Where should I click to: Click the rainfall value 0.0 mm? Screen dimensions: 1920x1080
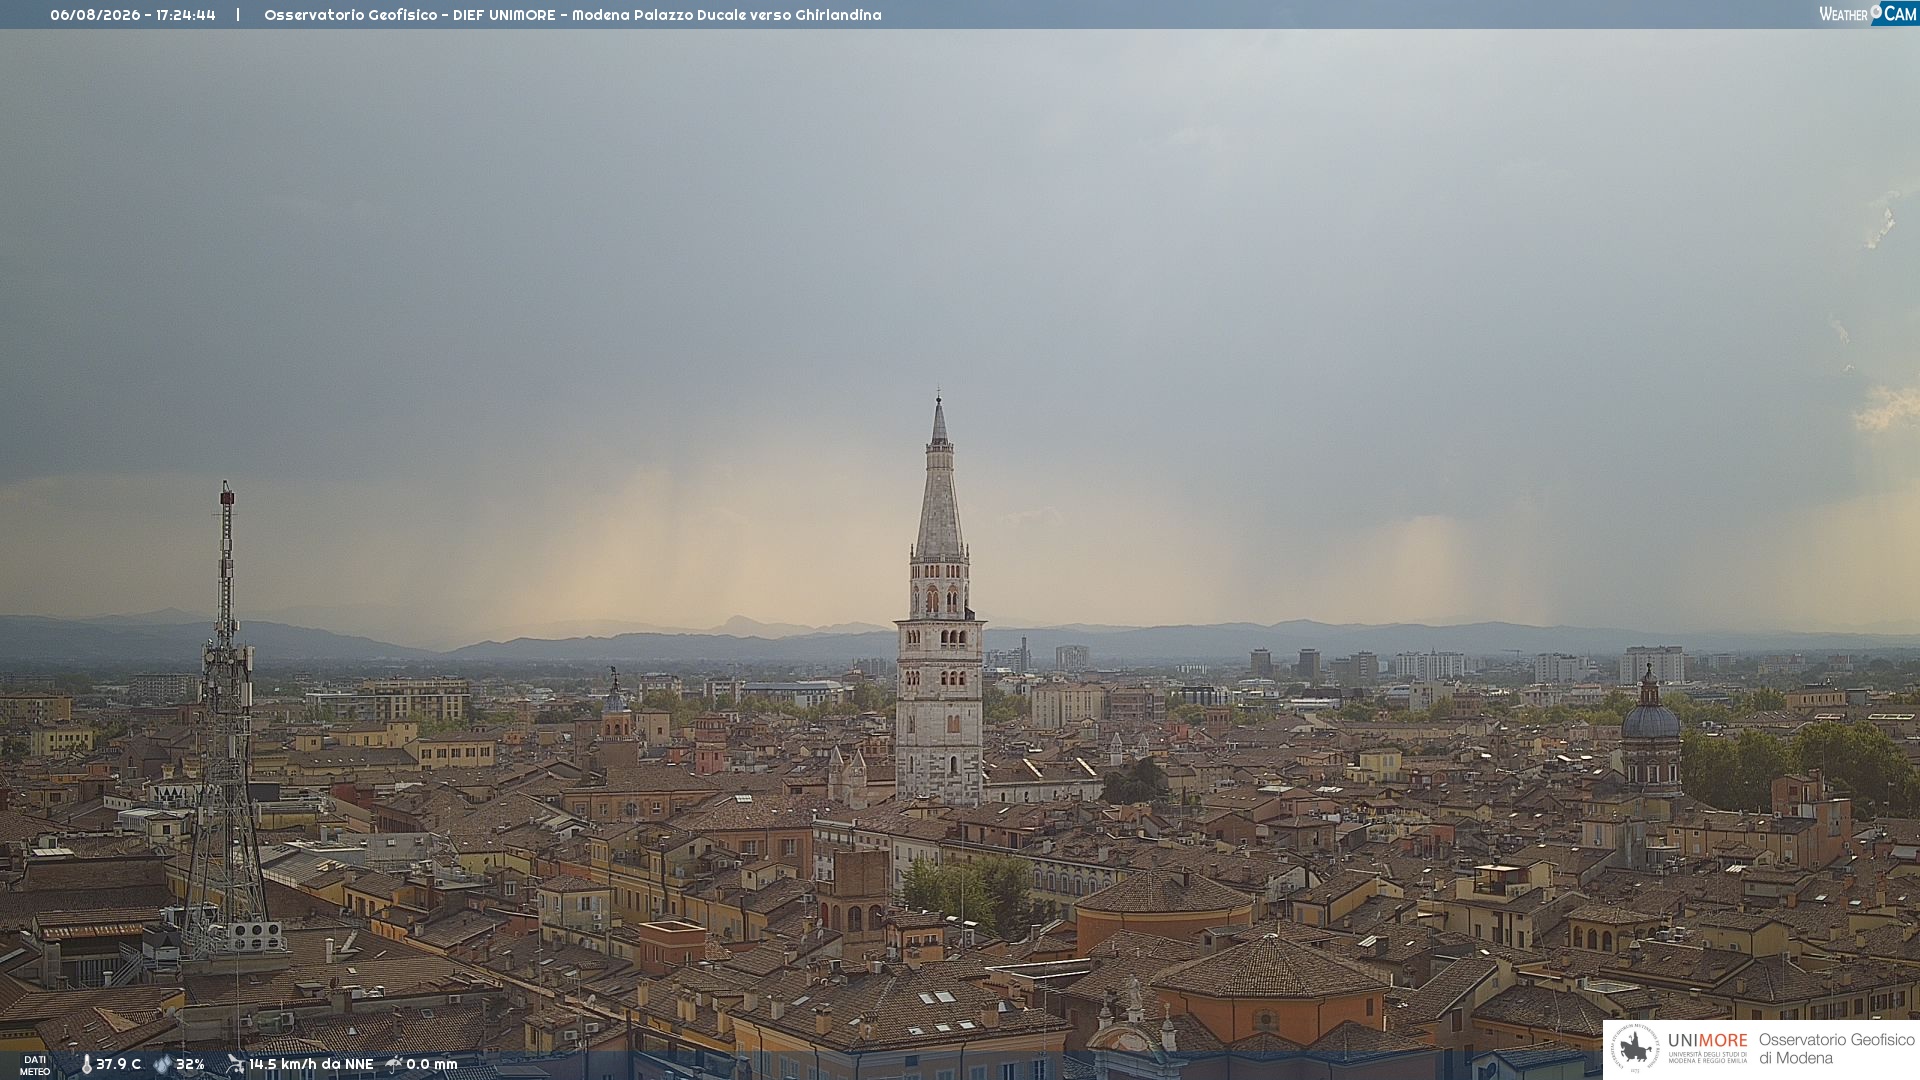(x=432, y=1064)
